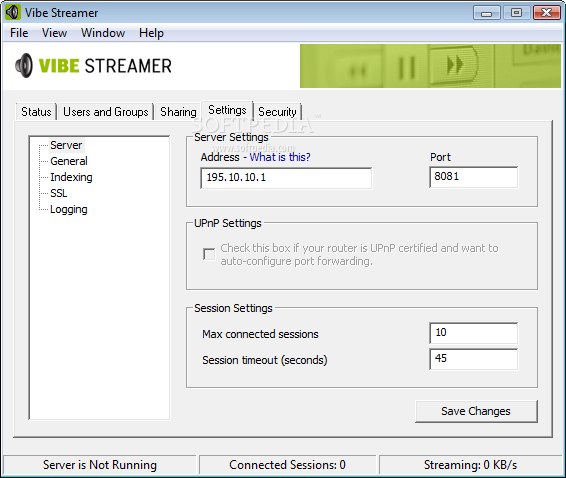The image size is (566, 478).
Task: Maximize the Vibe Streamer window
Action: click(517, 13)
